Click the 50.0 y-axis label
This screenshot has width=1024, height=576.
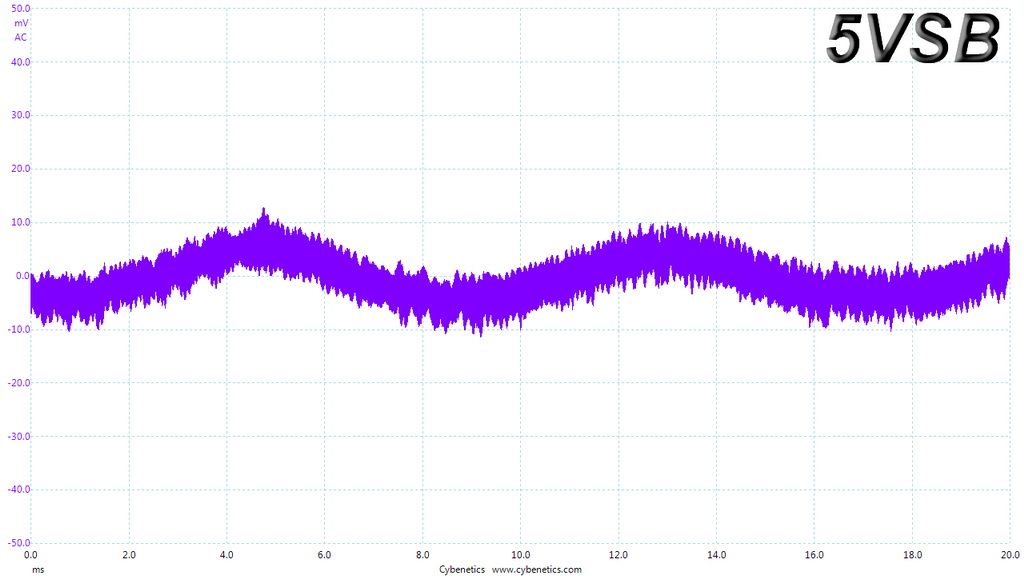[21, 8]
